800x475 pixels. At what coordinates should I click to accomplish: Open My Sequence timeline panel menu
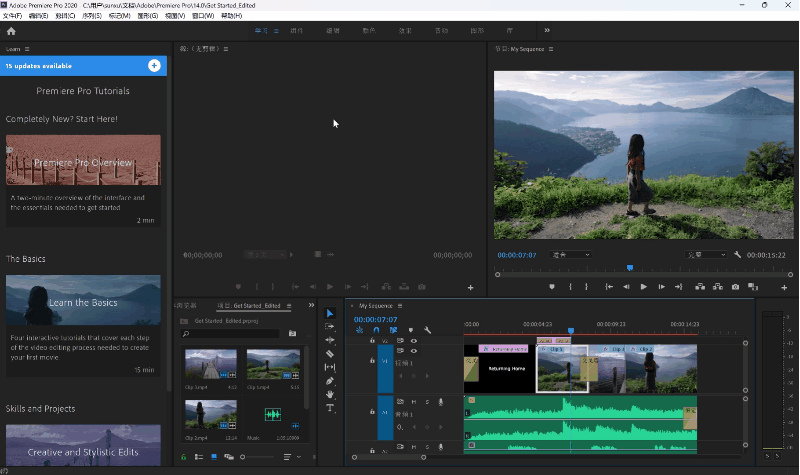pyautogui.click(x=400, y=306)
